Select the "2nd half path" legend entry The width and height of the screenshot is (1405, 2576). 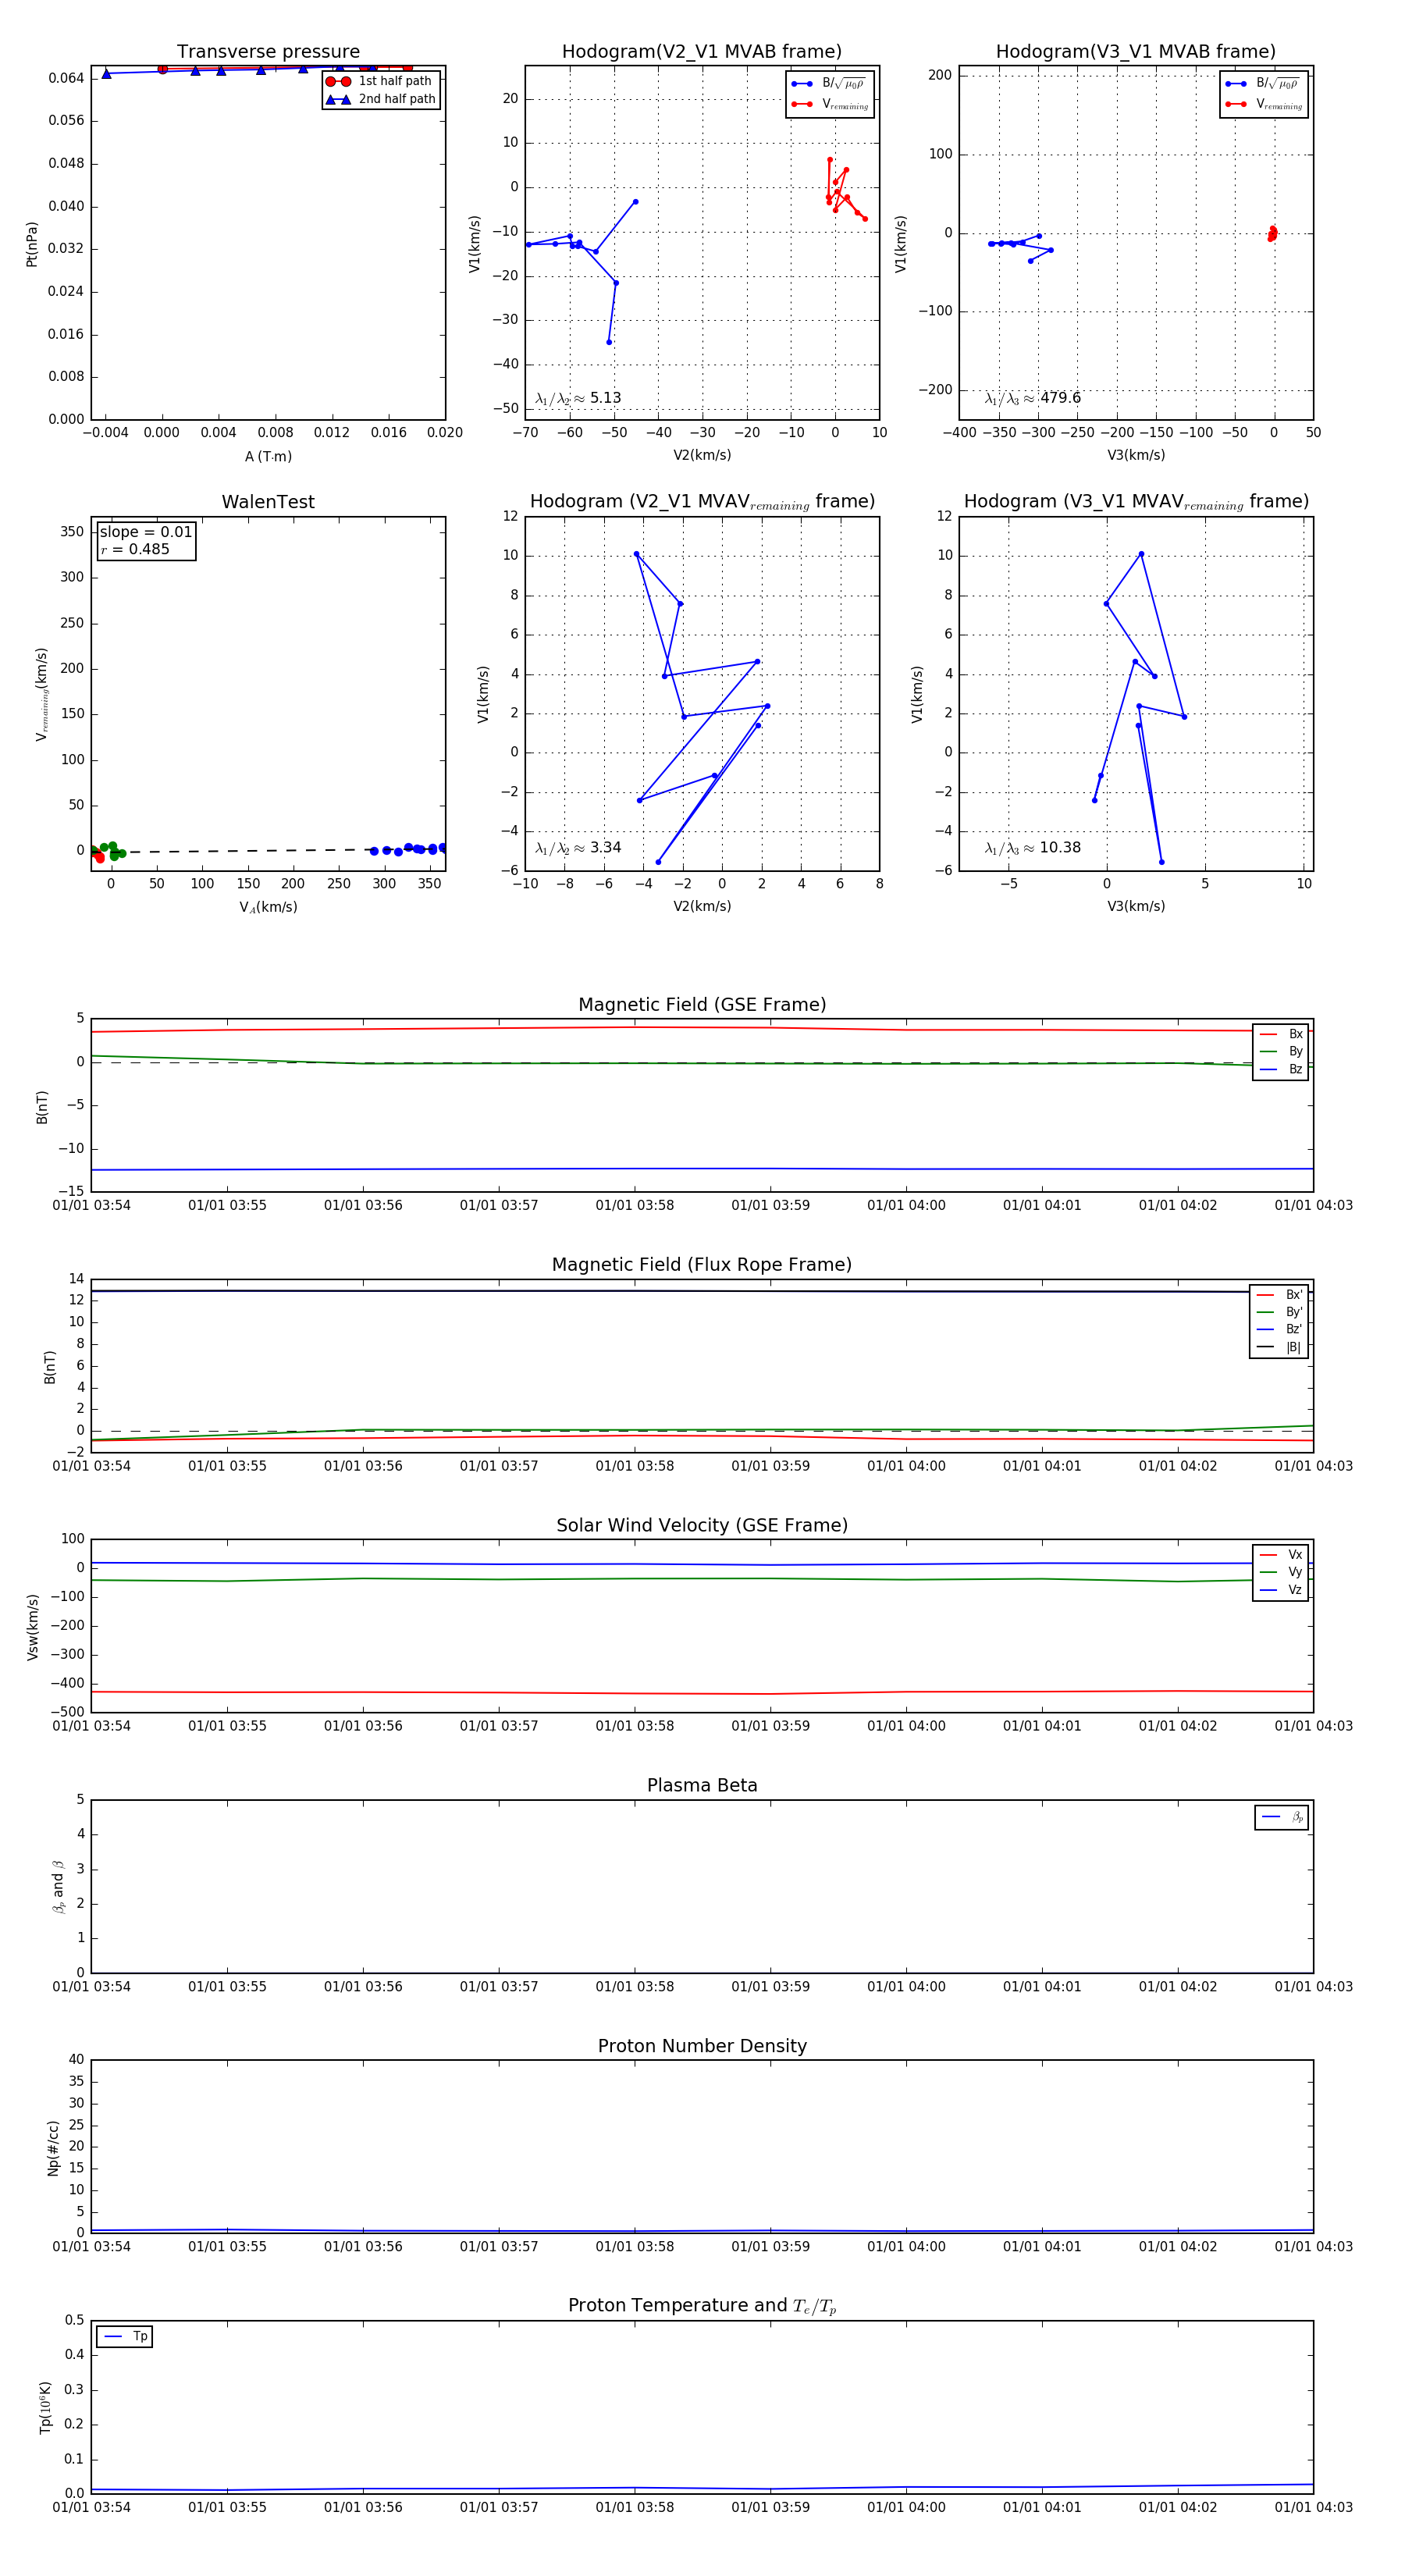(381, 99)
